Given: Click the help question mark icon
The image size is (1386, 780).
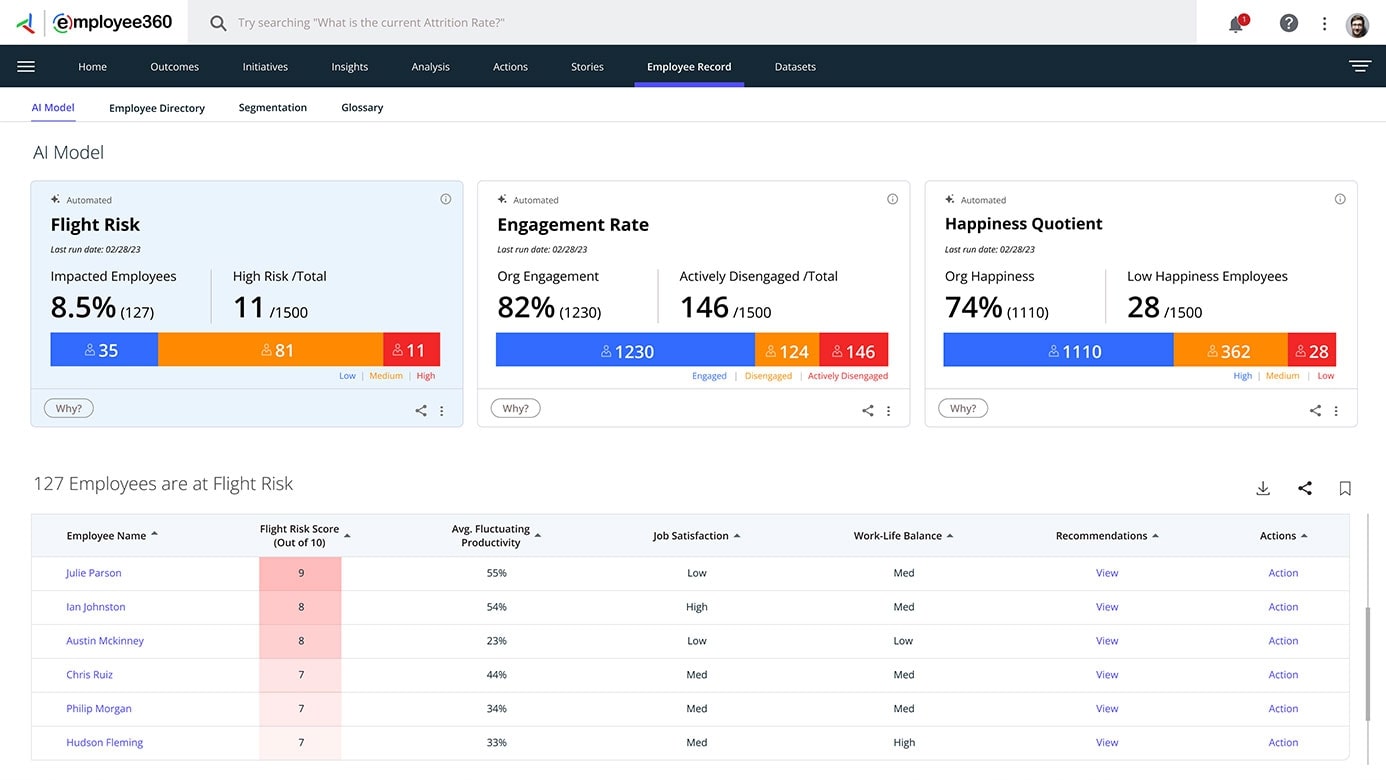Looking at the screenshot, I should tap(1289, 23).
